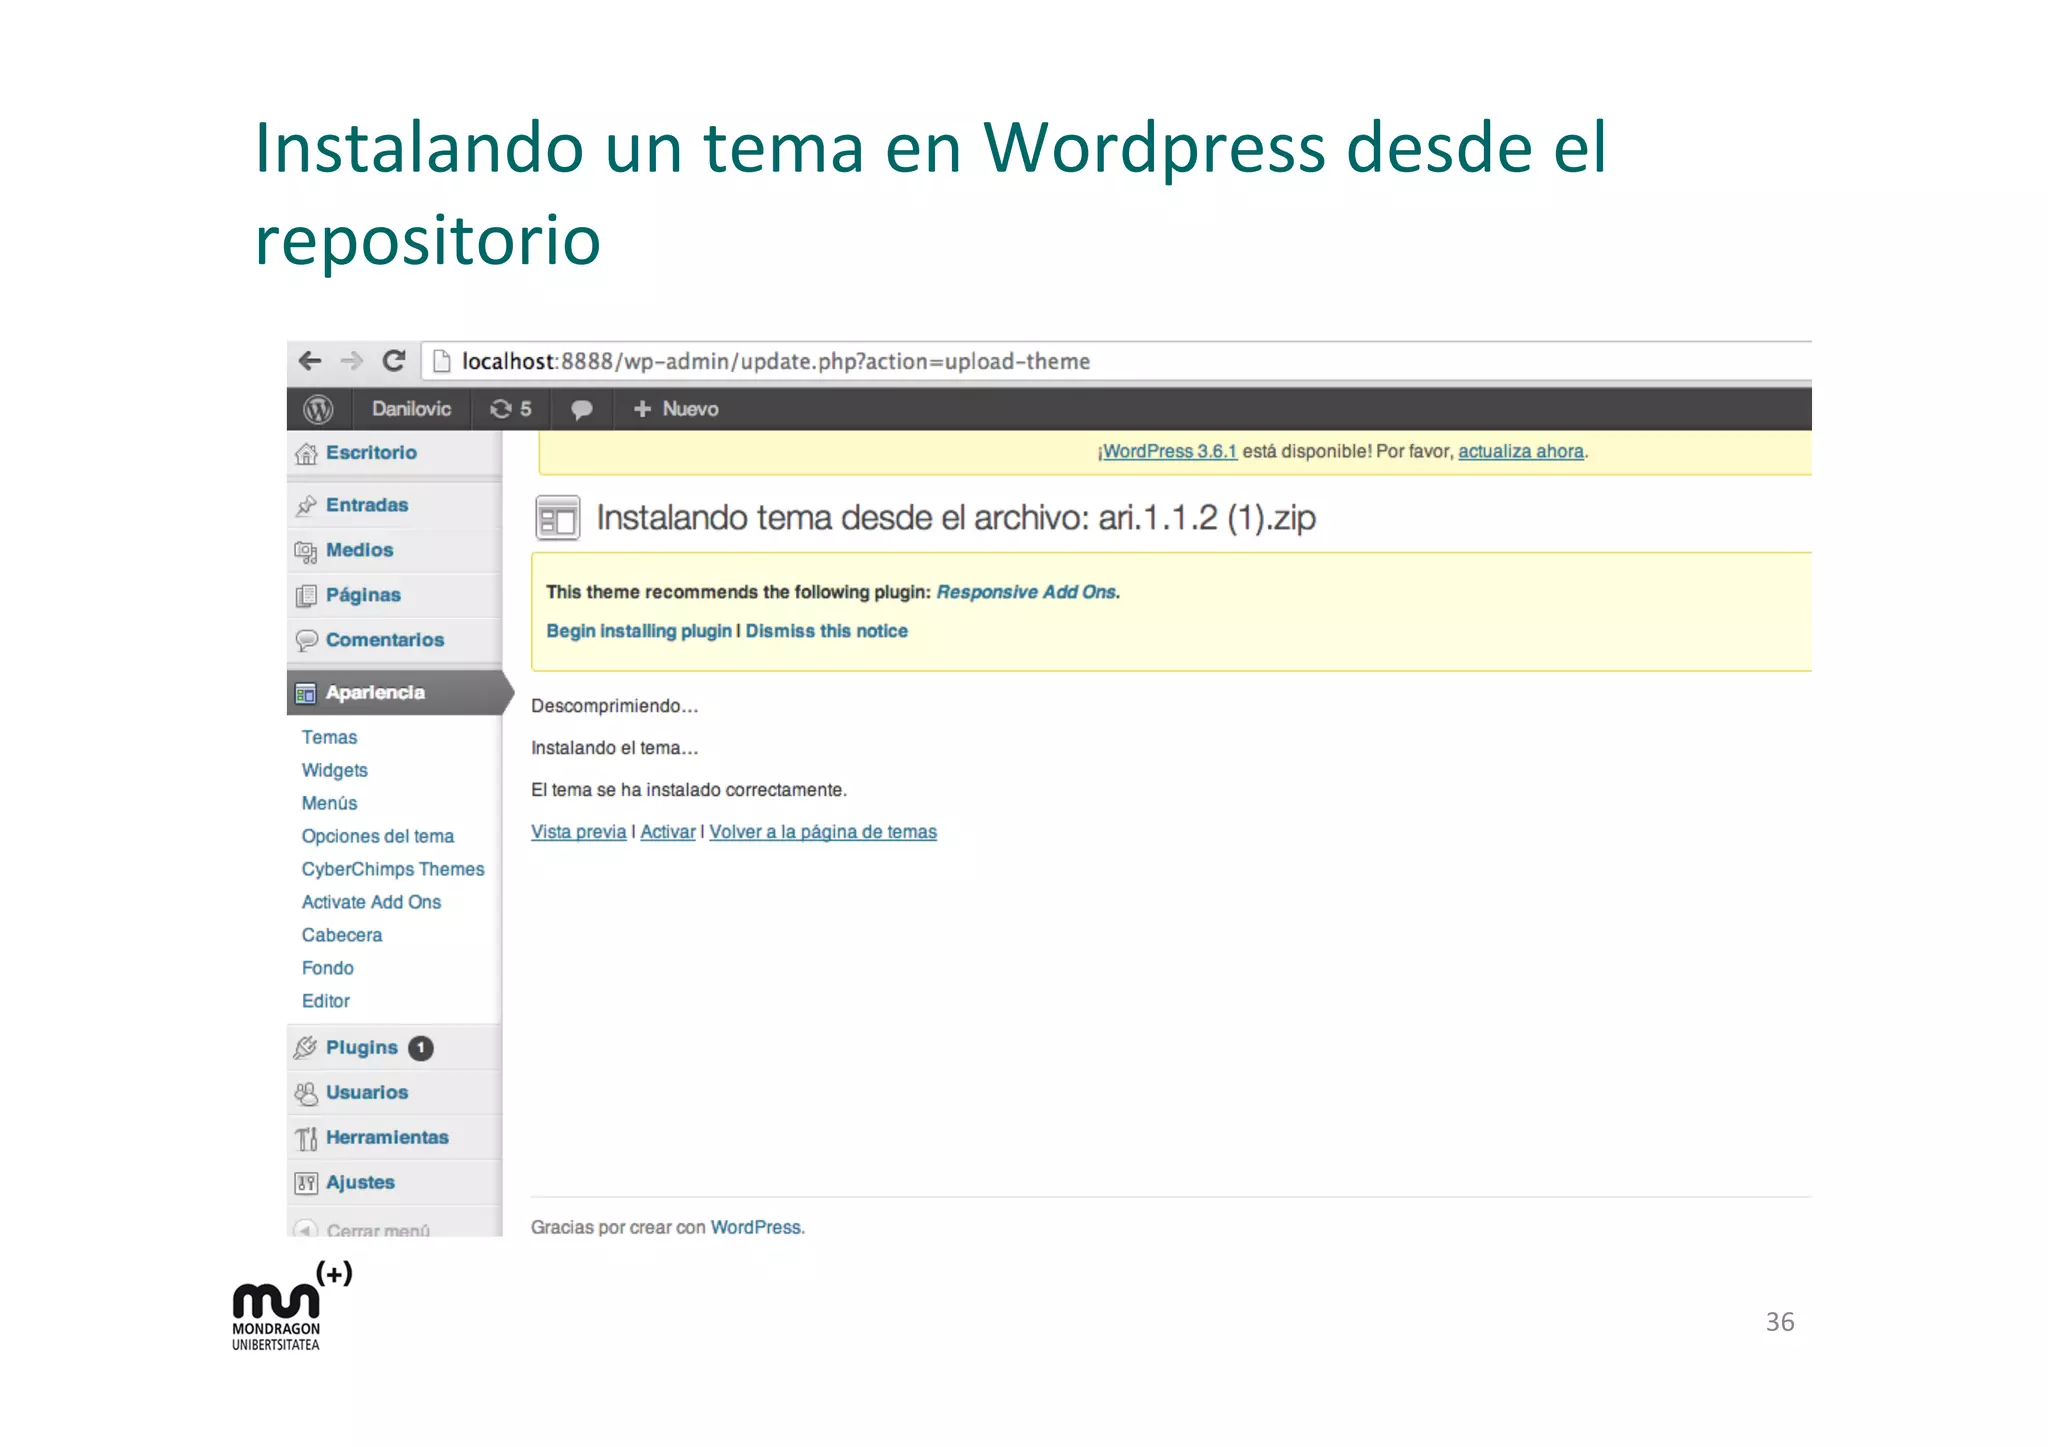Click the WordPress link in the footer

(x=756, y=1227)
